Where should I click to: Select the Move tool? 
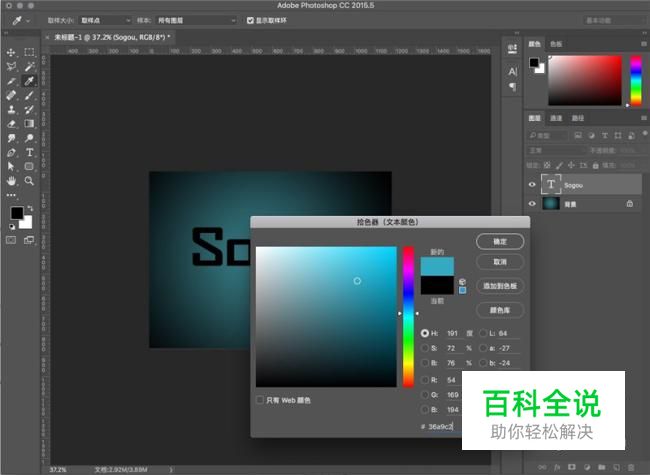11,52
